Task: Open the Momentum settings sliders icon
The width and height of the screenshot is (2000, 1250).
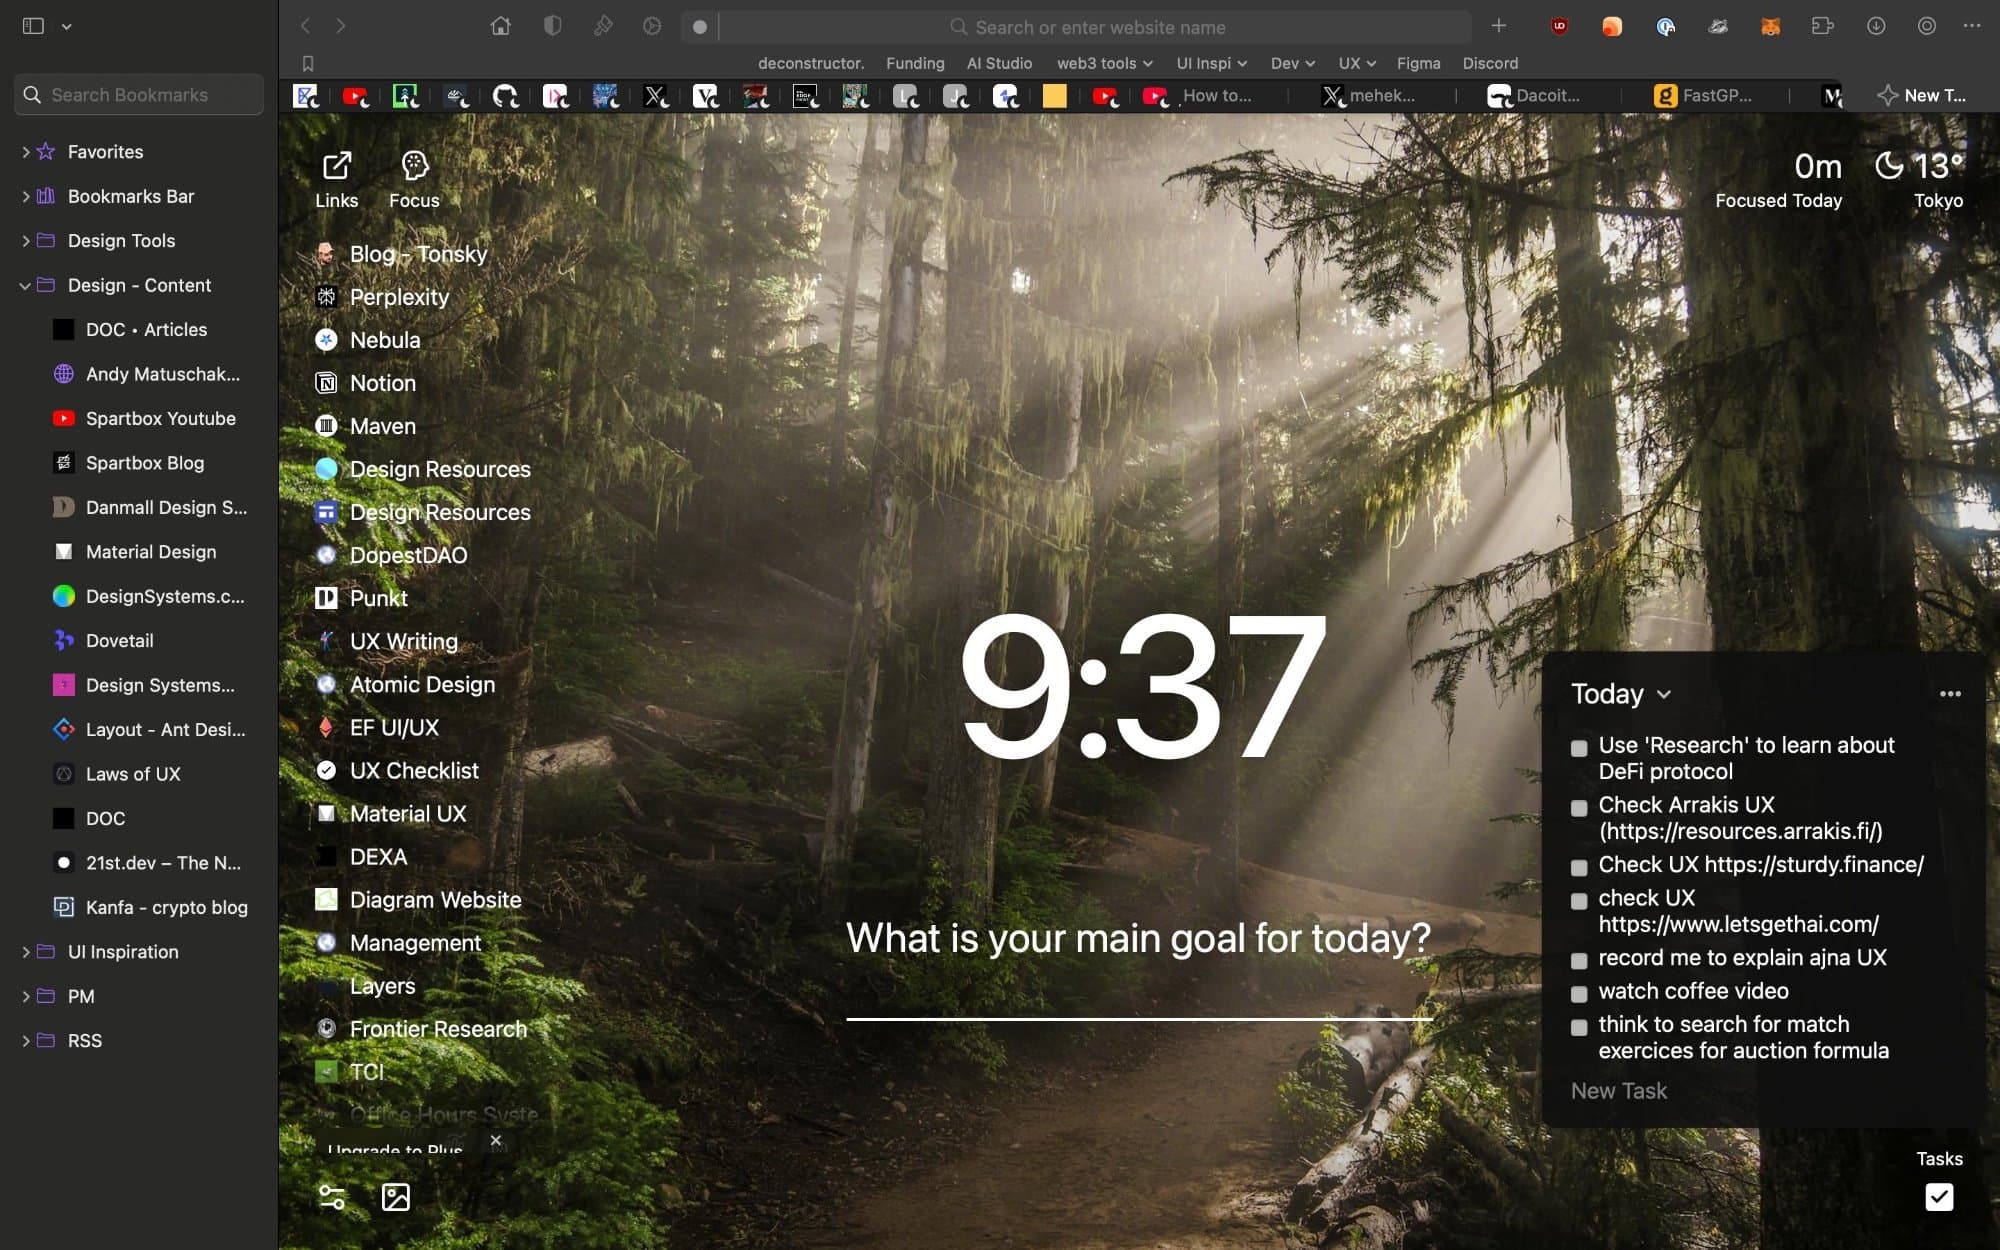Action: click(x=332, y=1197)
